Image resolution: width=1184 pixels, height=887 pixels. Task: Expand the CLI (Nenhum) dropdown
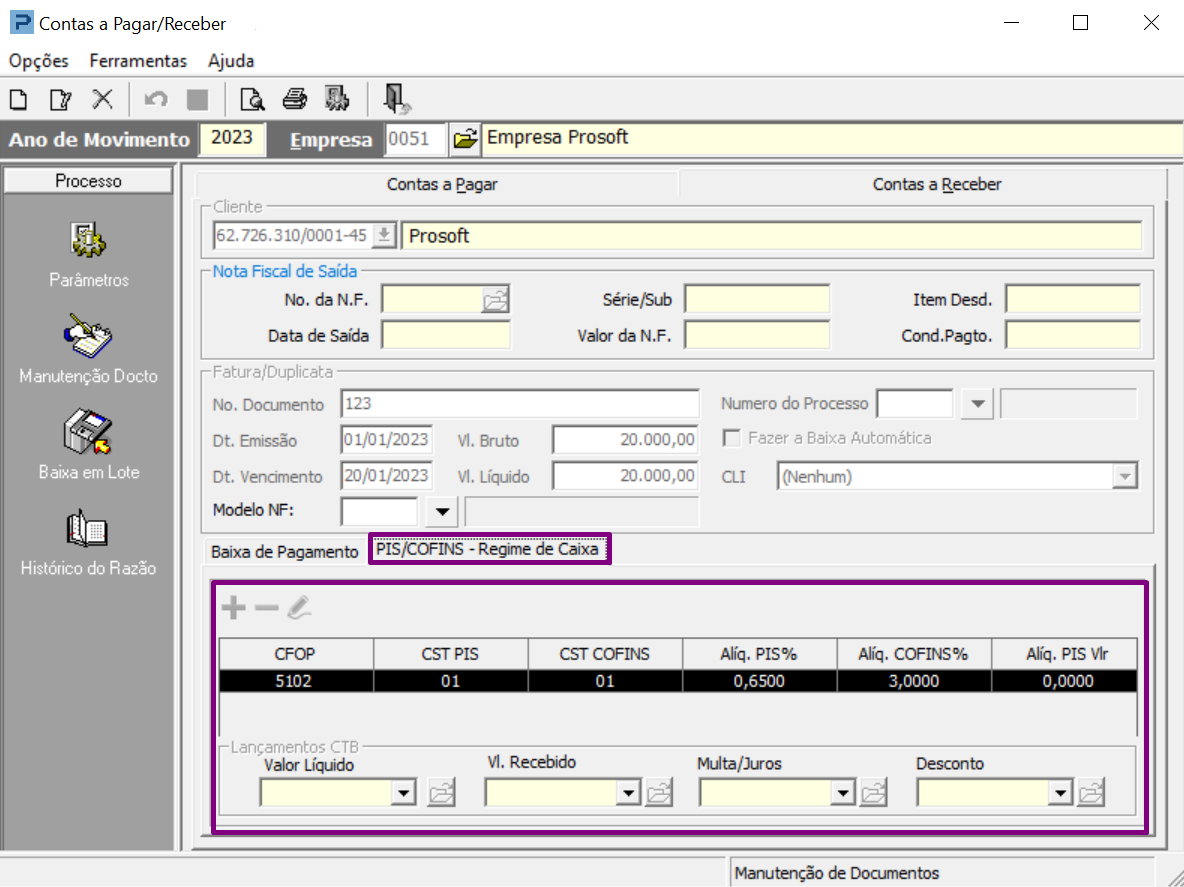[x=1126, y=477]
